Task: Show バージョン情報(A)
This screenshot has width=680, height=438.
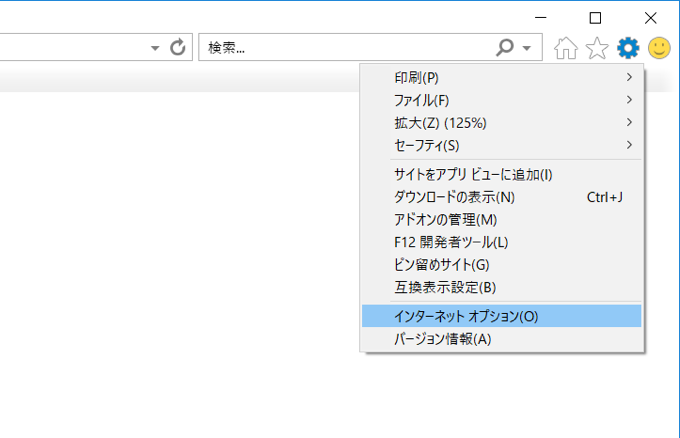Action: pyautogui.click(x=443, y=339)
